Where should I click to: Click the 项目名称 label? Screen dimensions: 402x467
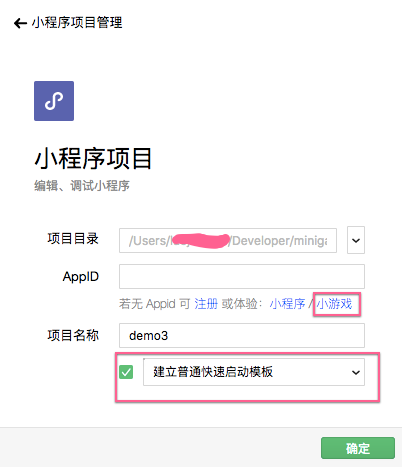click(73, 335)
